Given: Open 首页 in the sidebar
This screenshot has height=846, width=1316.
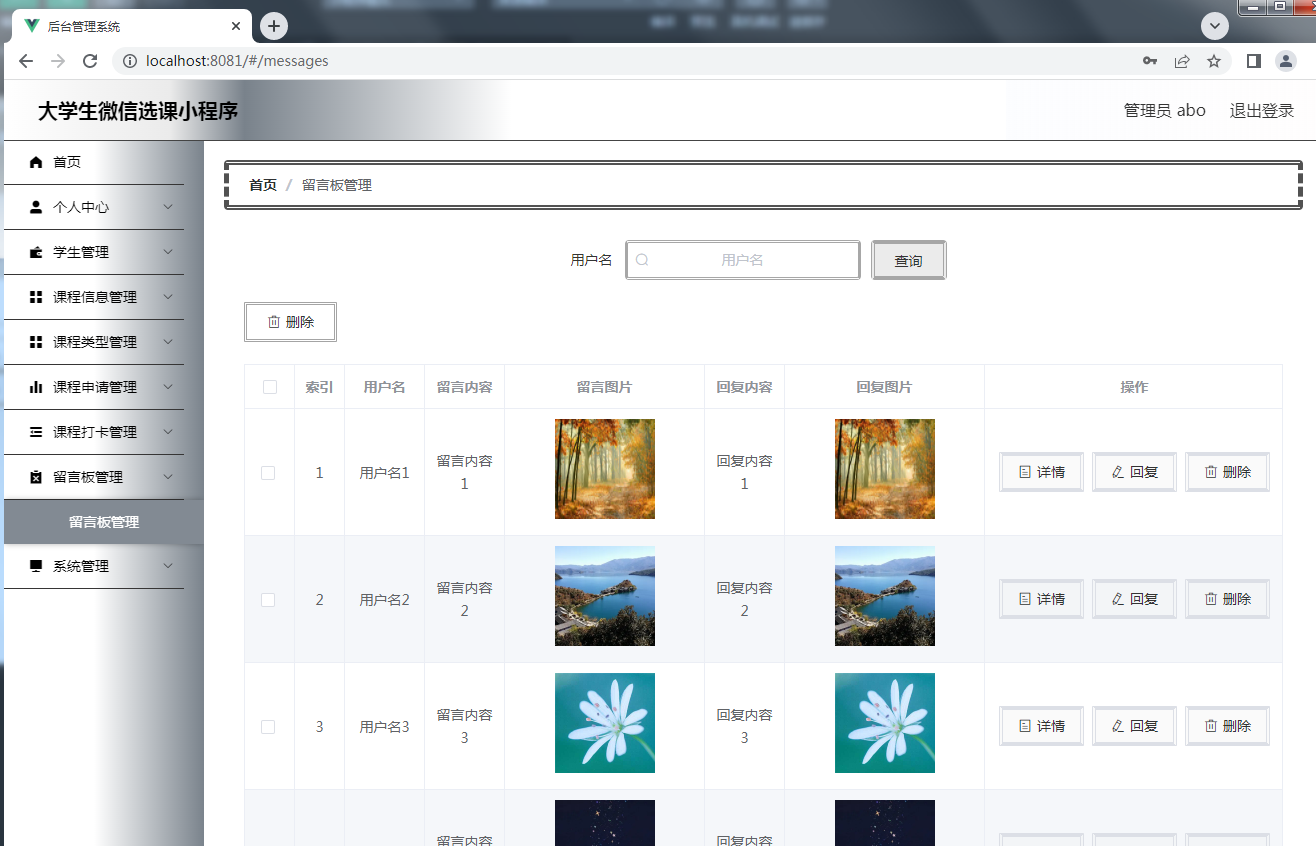Looking at the screenshot, I should [x=94, y=162].
